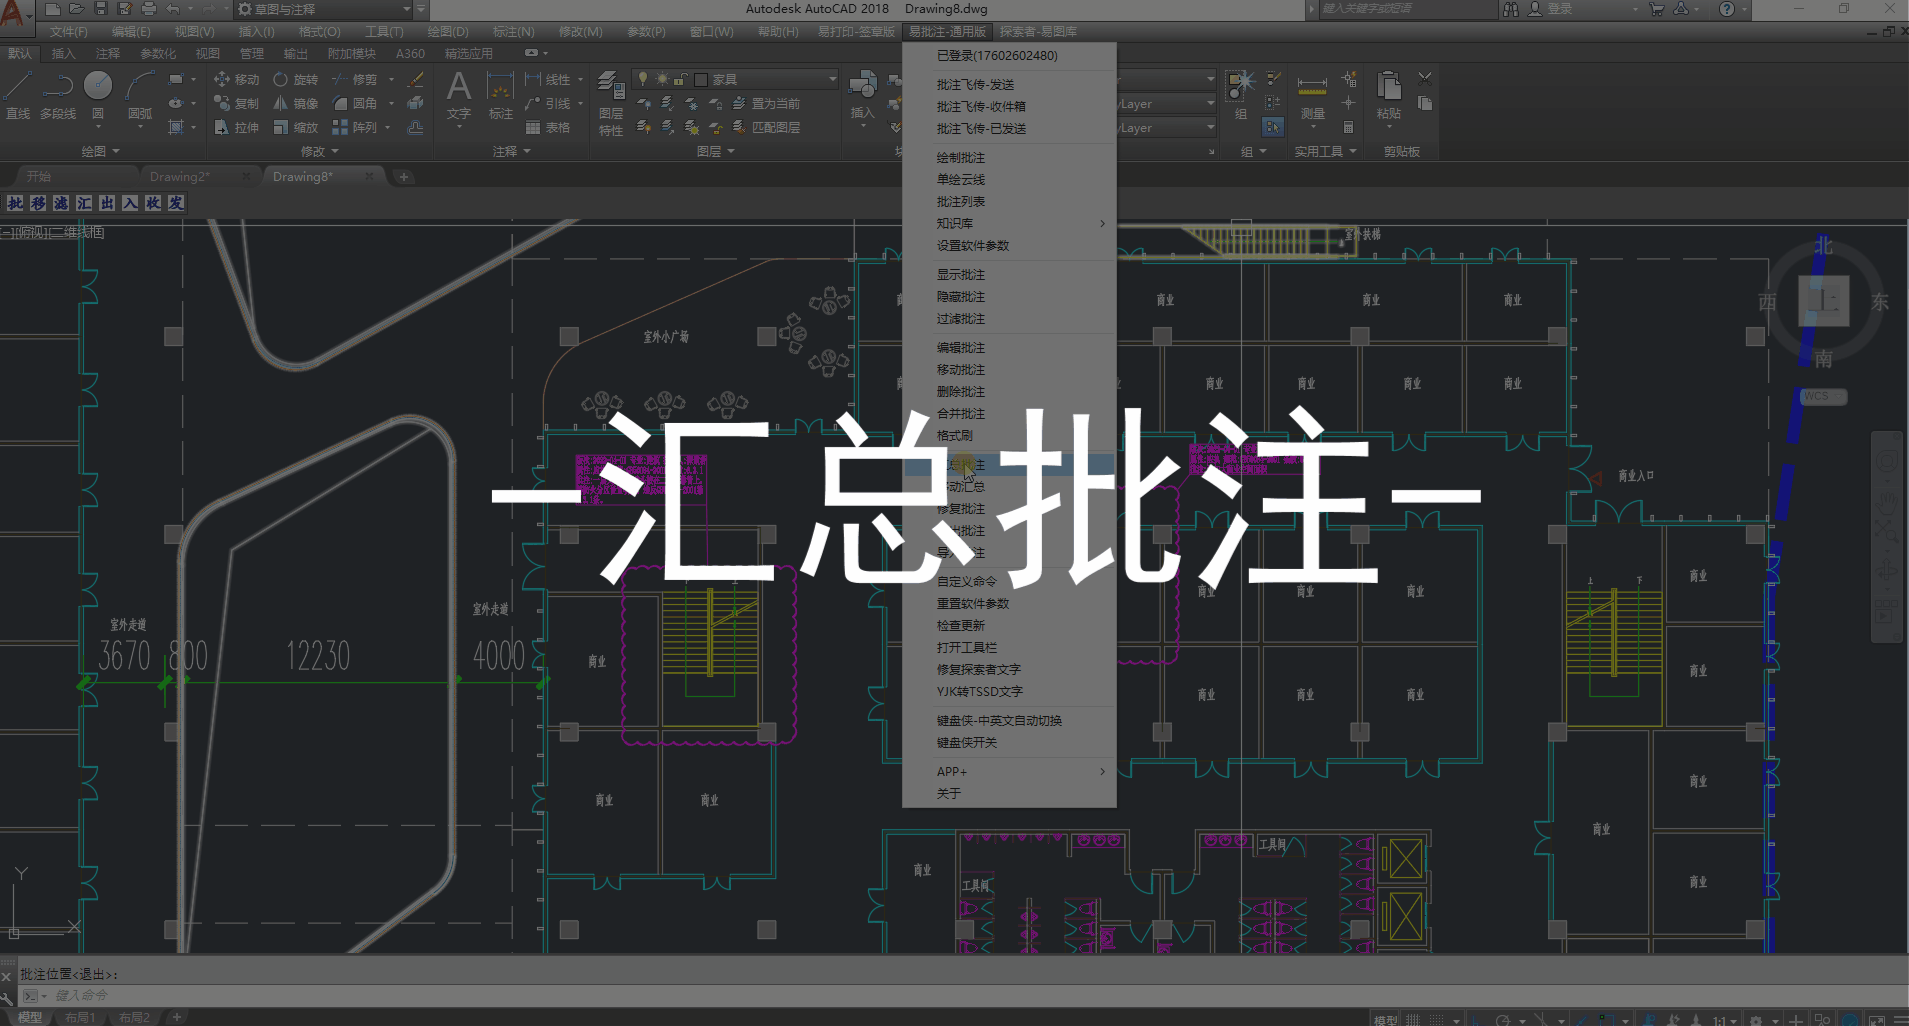This screenshot has width=1909, height=1026.
Task: Click the 上 face of the ViewCube
Action: coord(1823,300)
